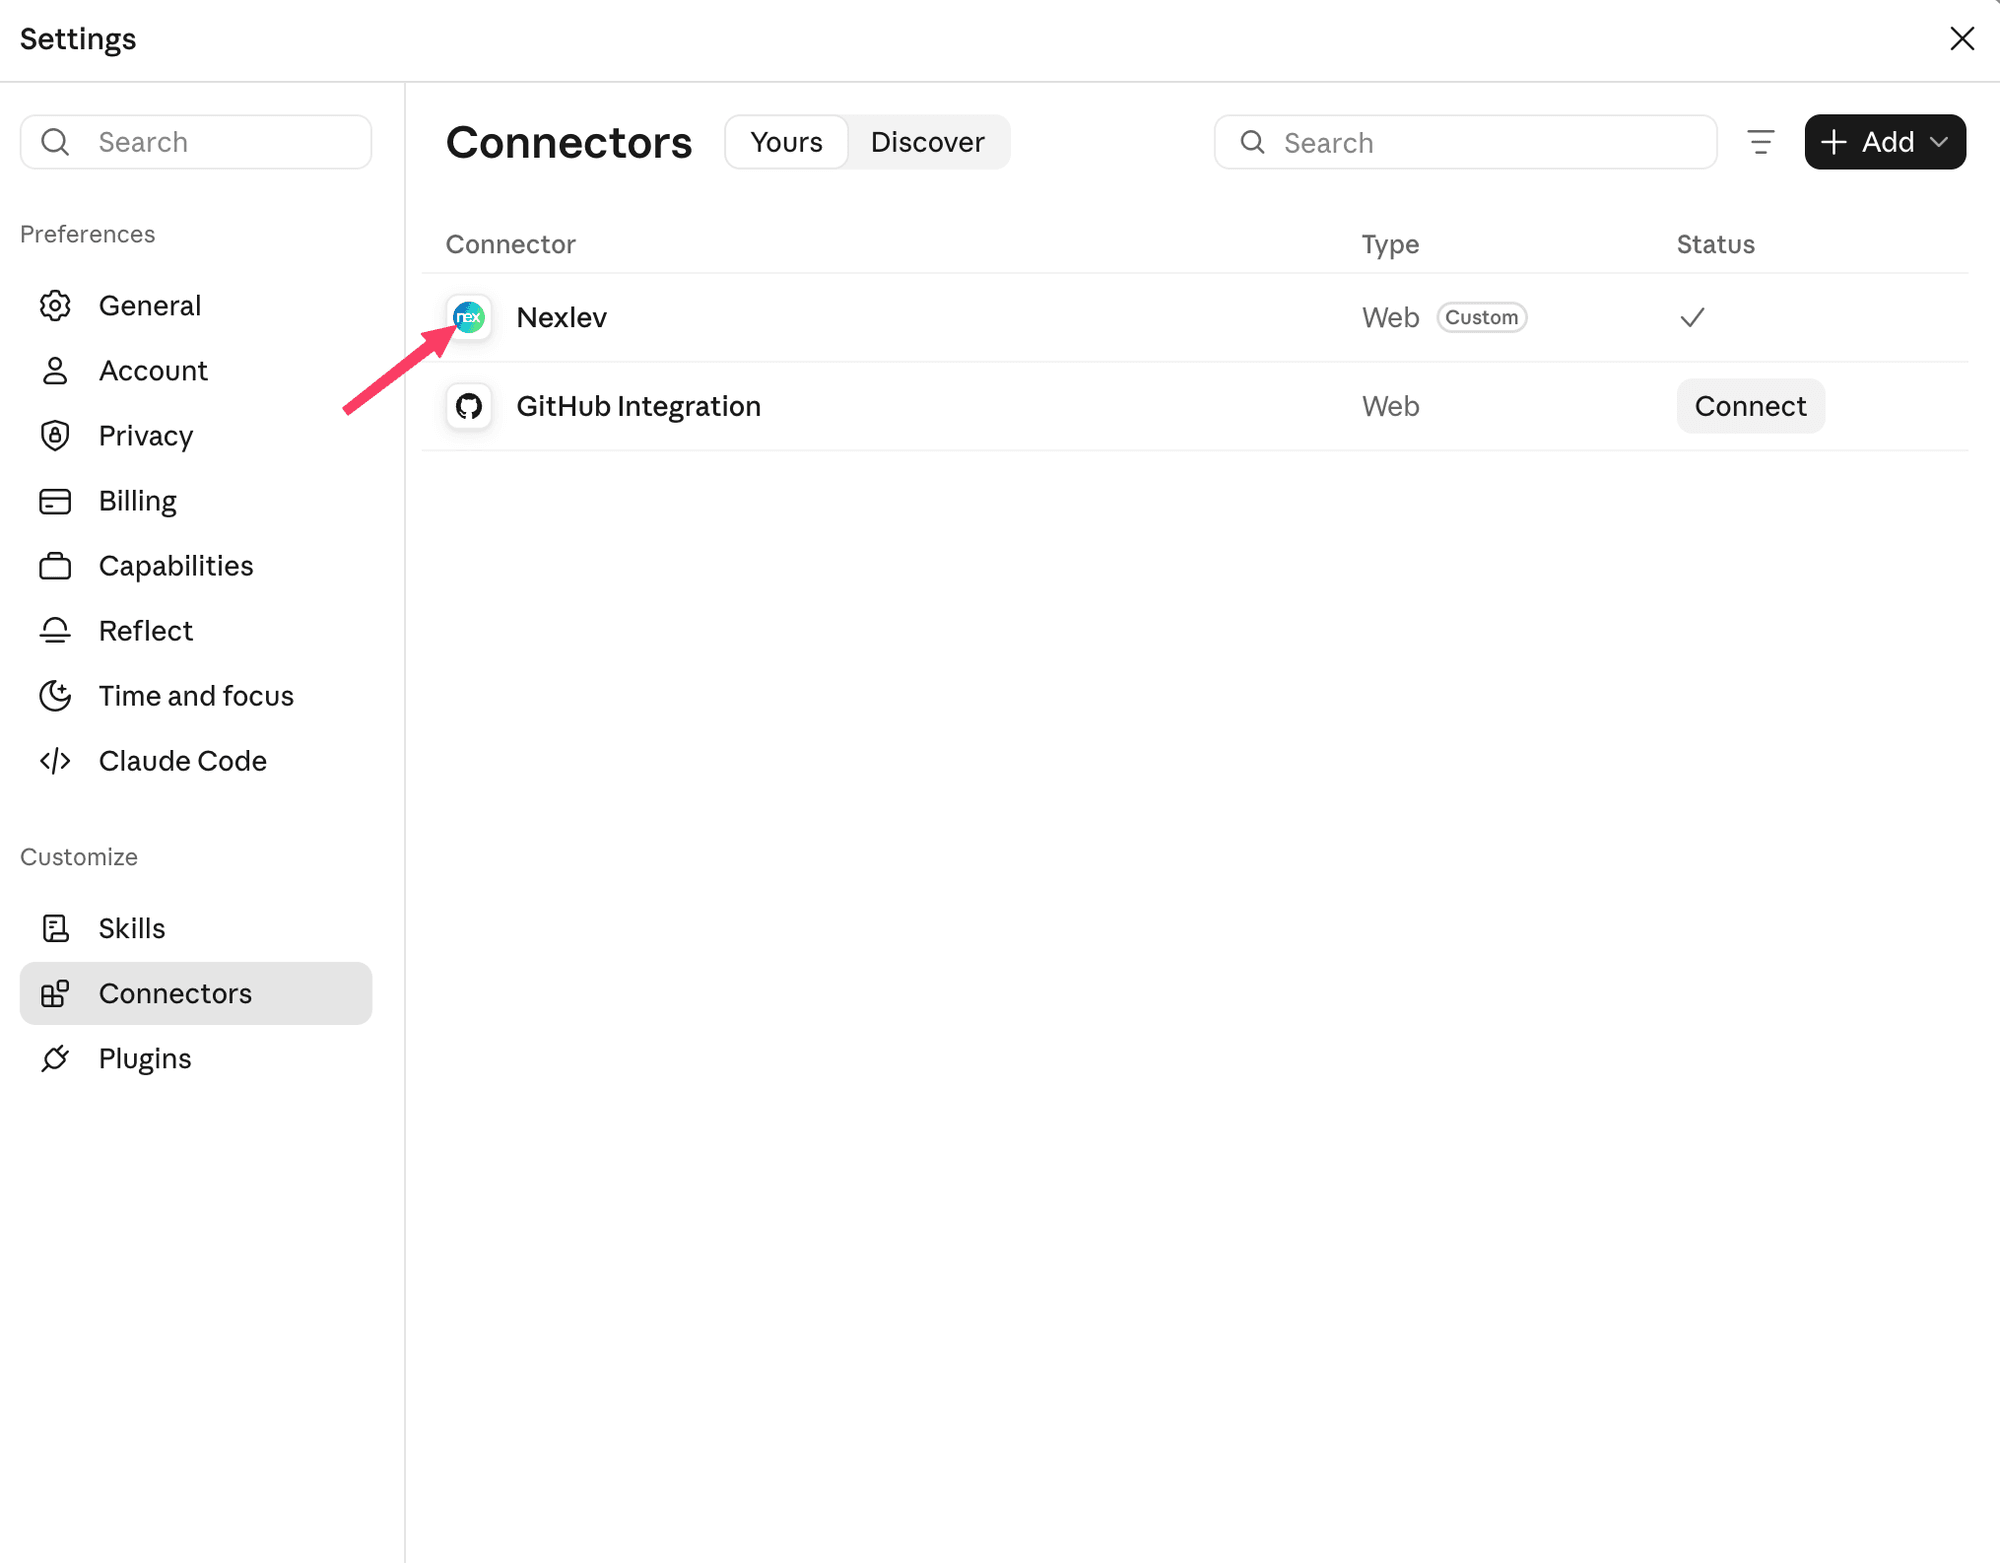
Task: Go to Privacy settings
Action: (196, 435)
